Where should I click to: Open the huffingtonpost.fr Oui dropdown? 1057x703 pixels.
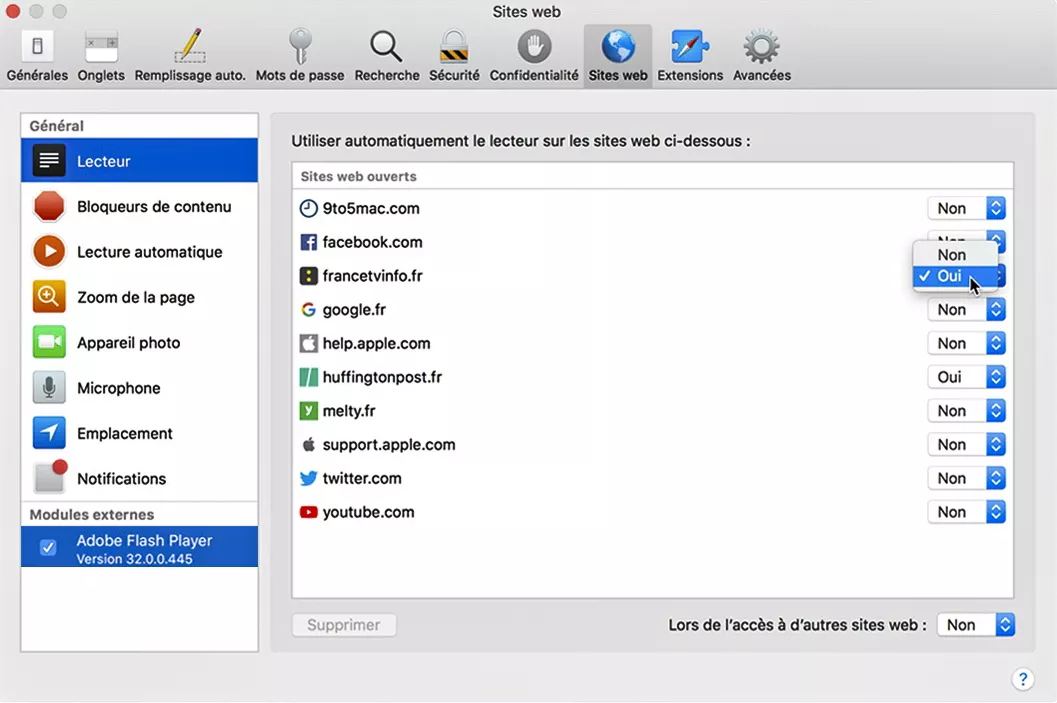coord(966,377)
